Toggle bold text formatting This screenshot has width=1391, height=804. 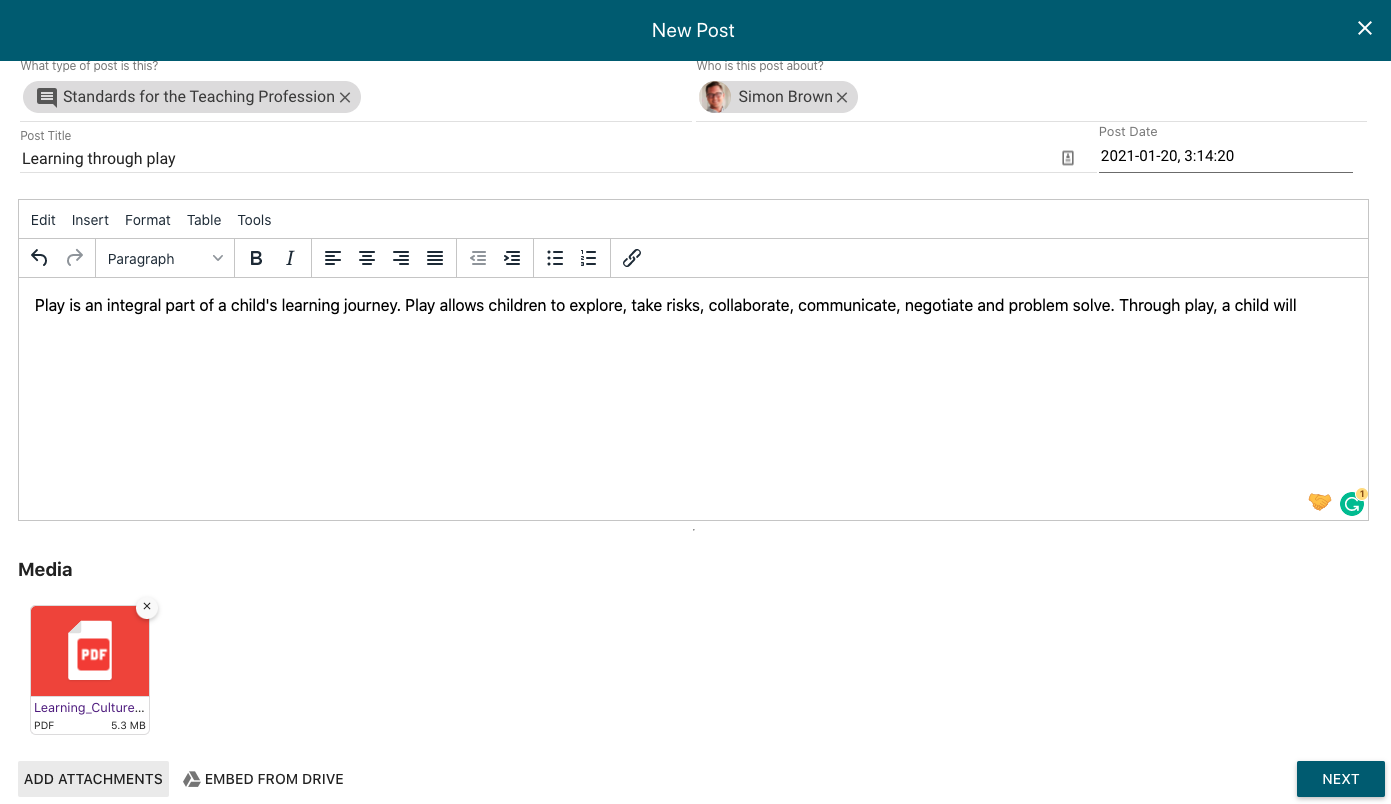point(256,258)
